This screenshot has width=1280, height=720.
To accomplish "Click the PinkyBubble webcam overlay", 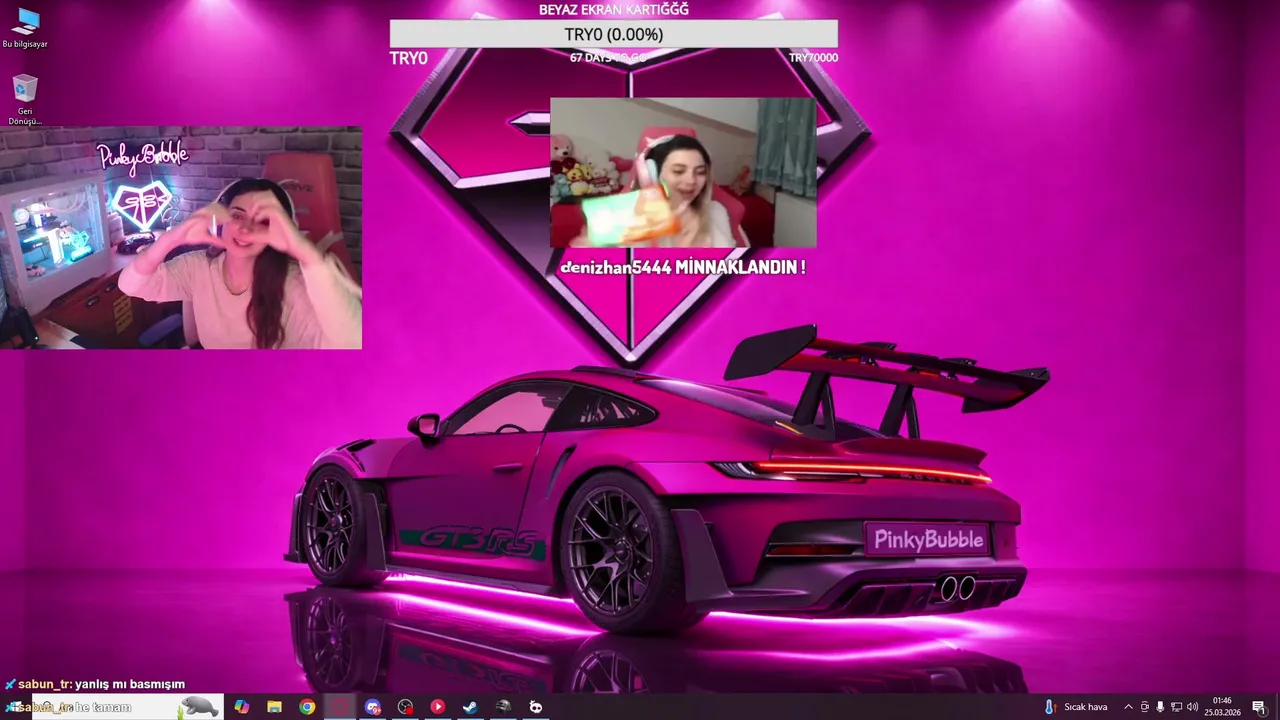I will (181, 238).
